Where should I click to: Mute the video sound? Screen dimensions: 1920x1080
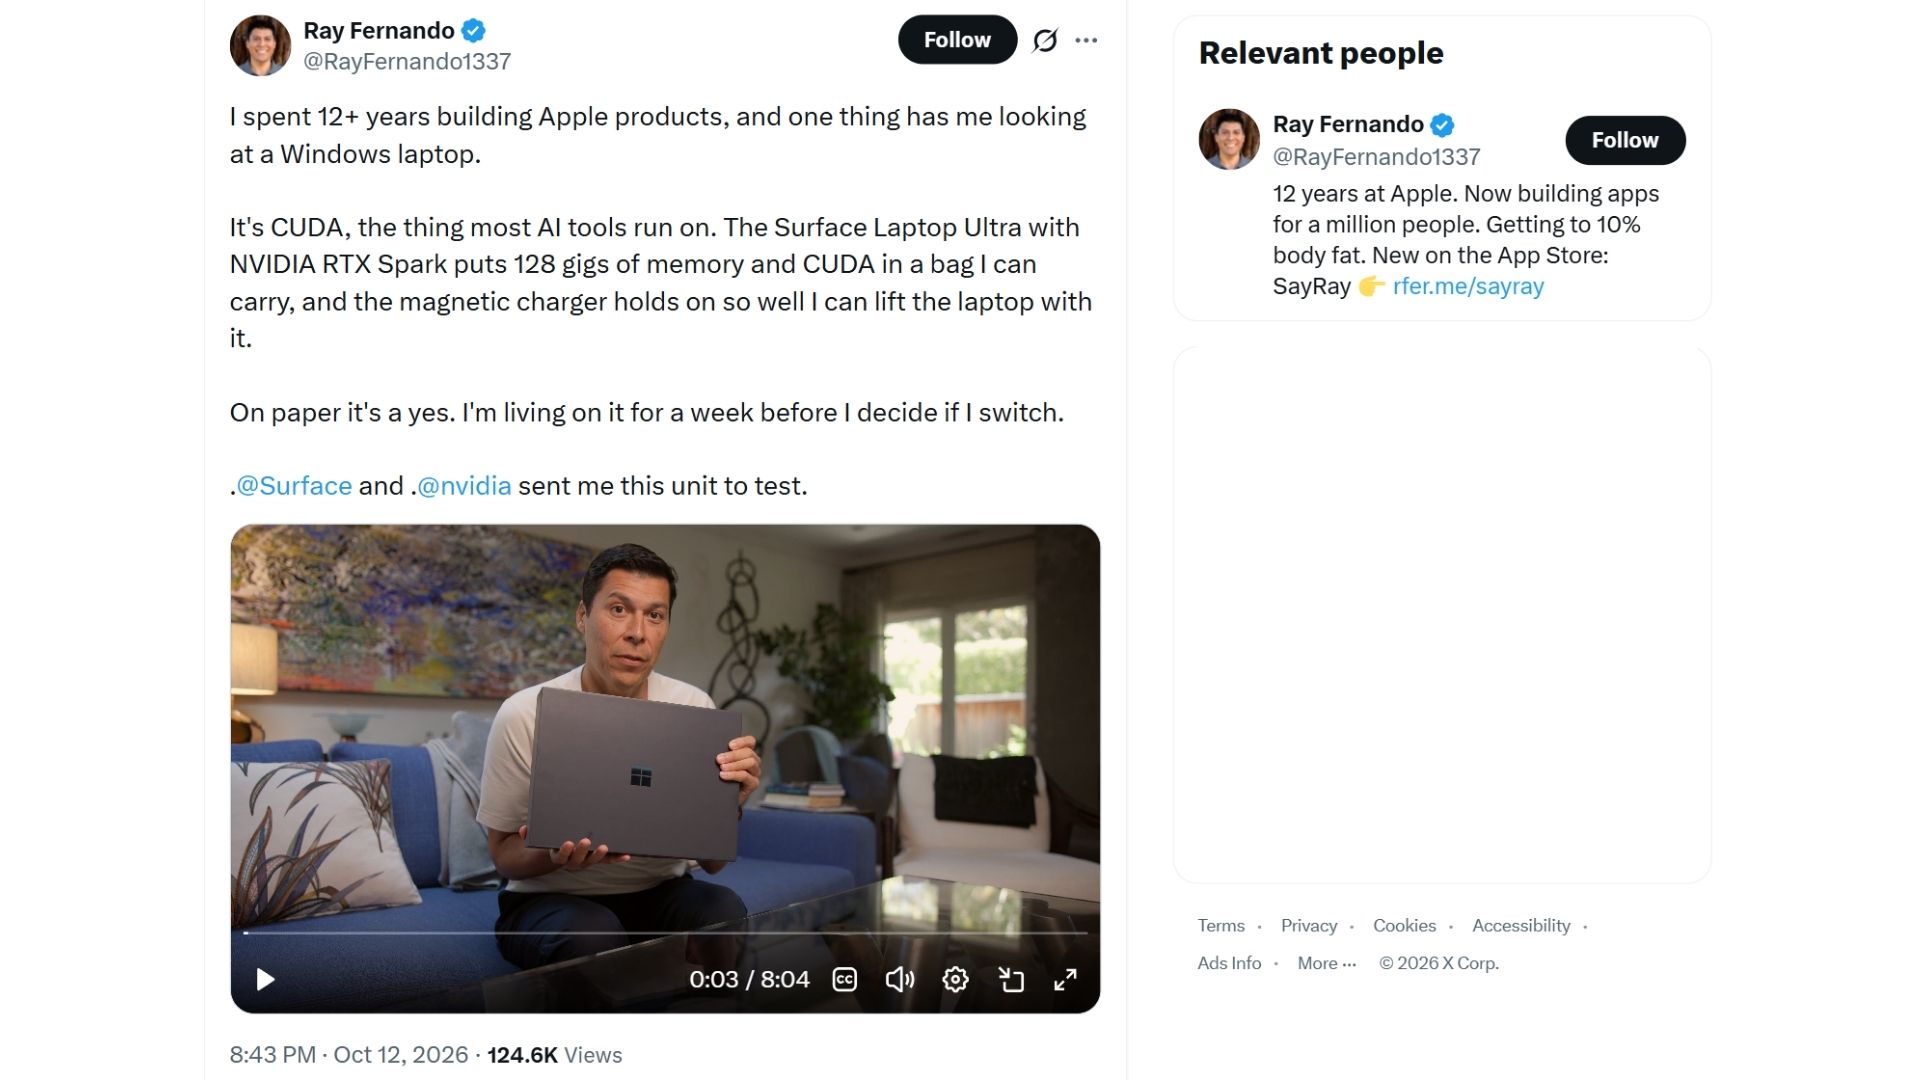[x=900, y=979]
